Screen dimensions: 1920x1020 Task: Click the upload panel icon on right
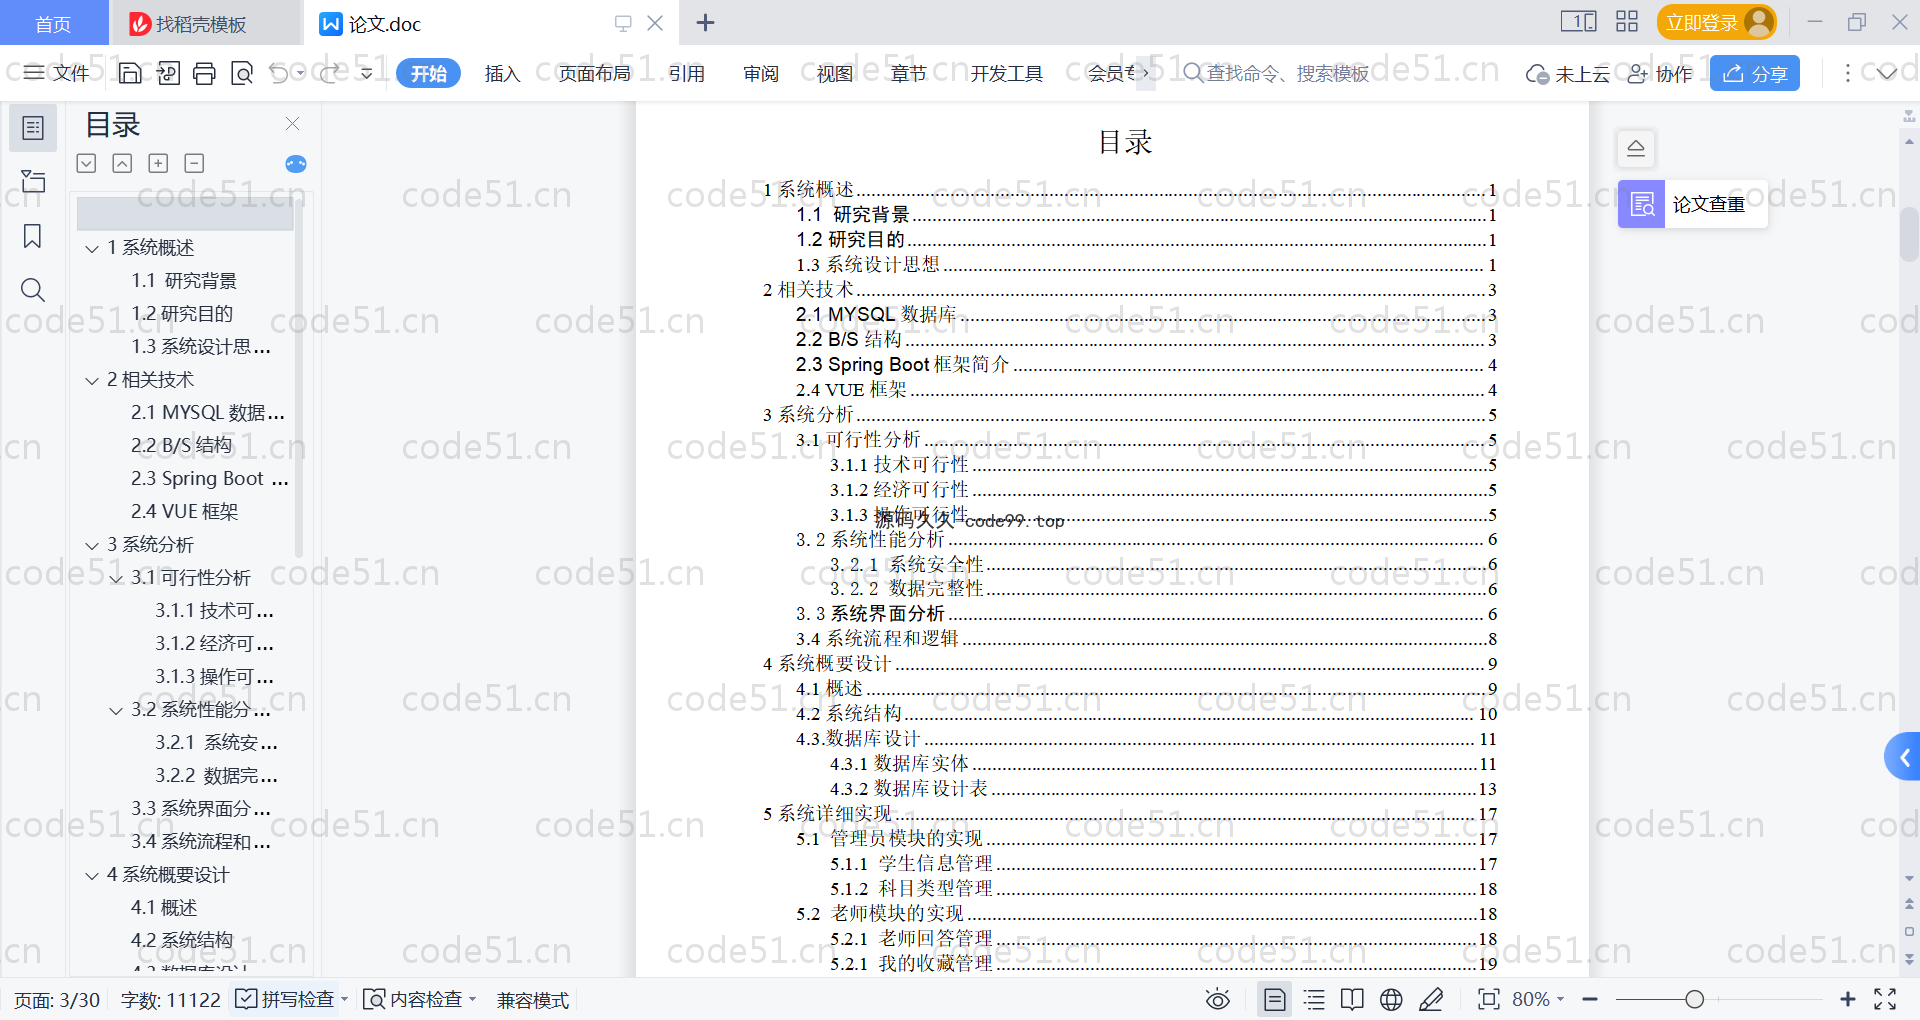tap(1636, 149)
